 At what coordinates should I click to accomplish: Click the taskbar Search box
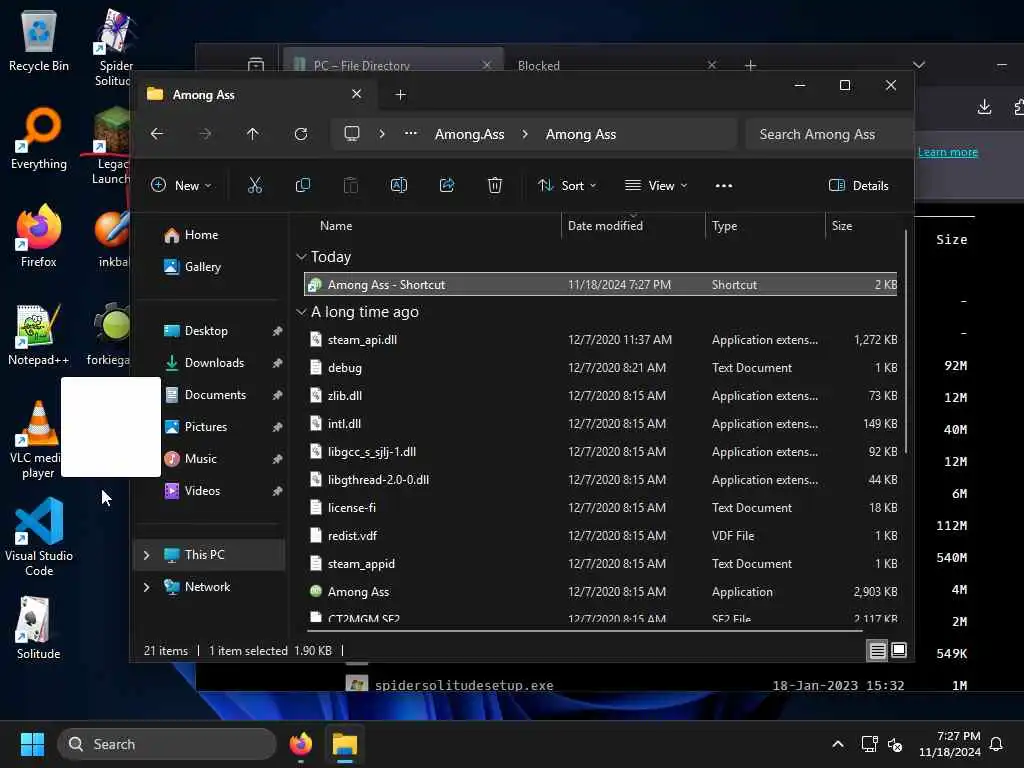[x=167, y=744]
